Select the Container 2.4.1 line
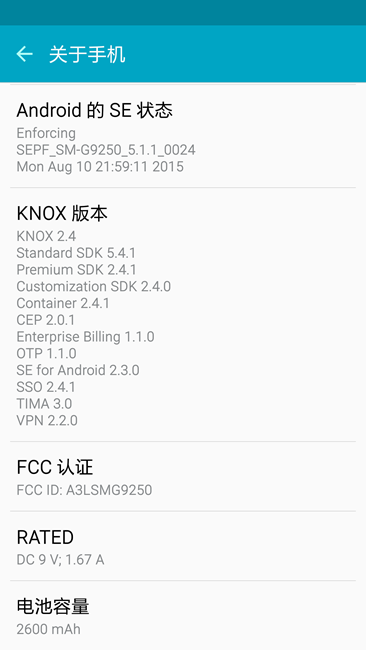Screen dimensions: 366x650 pos(63,303)
